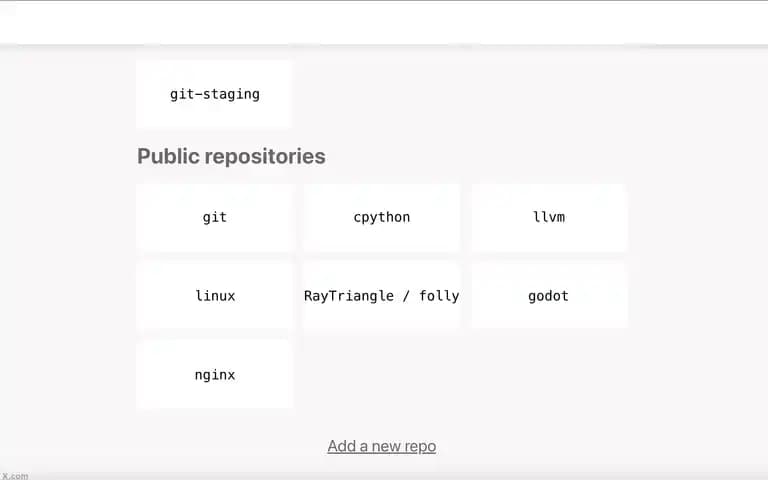Open the RayTriangle / folly repository card

pyautogui.click(x=382, y=296)
